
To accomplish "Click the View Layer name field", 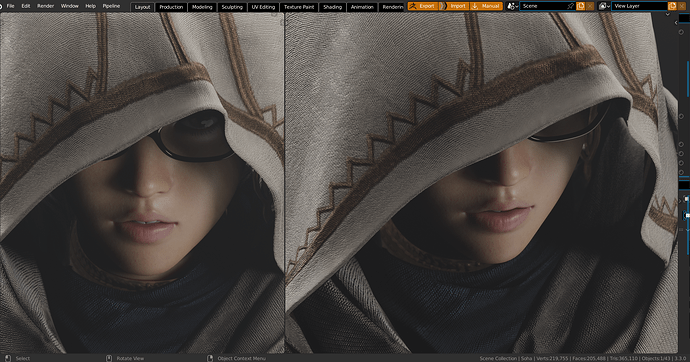I will pos(639,6).
